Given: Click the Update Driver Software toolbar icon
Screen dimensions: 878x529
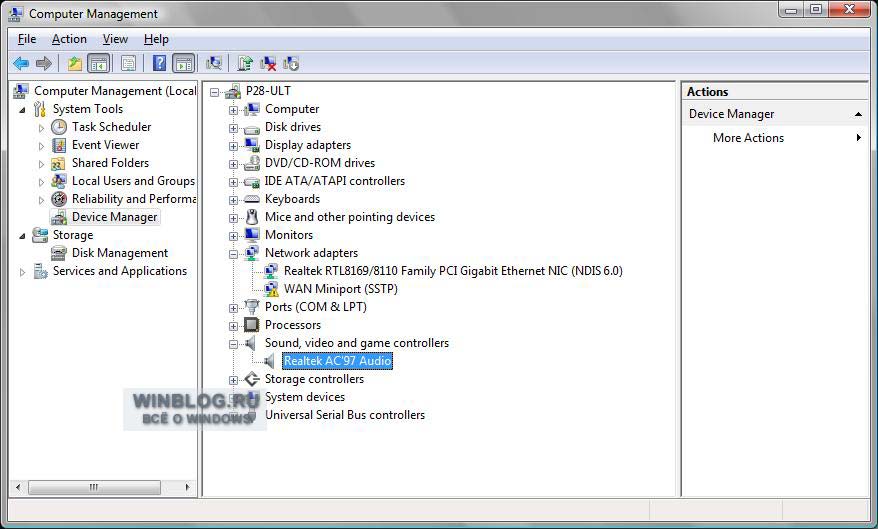Looking at the screenshot, I should [245, 63].
